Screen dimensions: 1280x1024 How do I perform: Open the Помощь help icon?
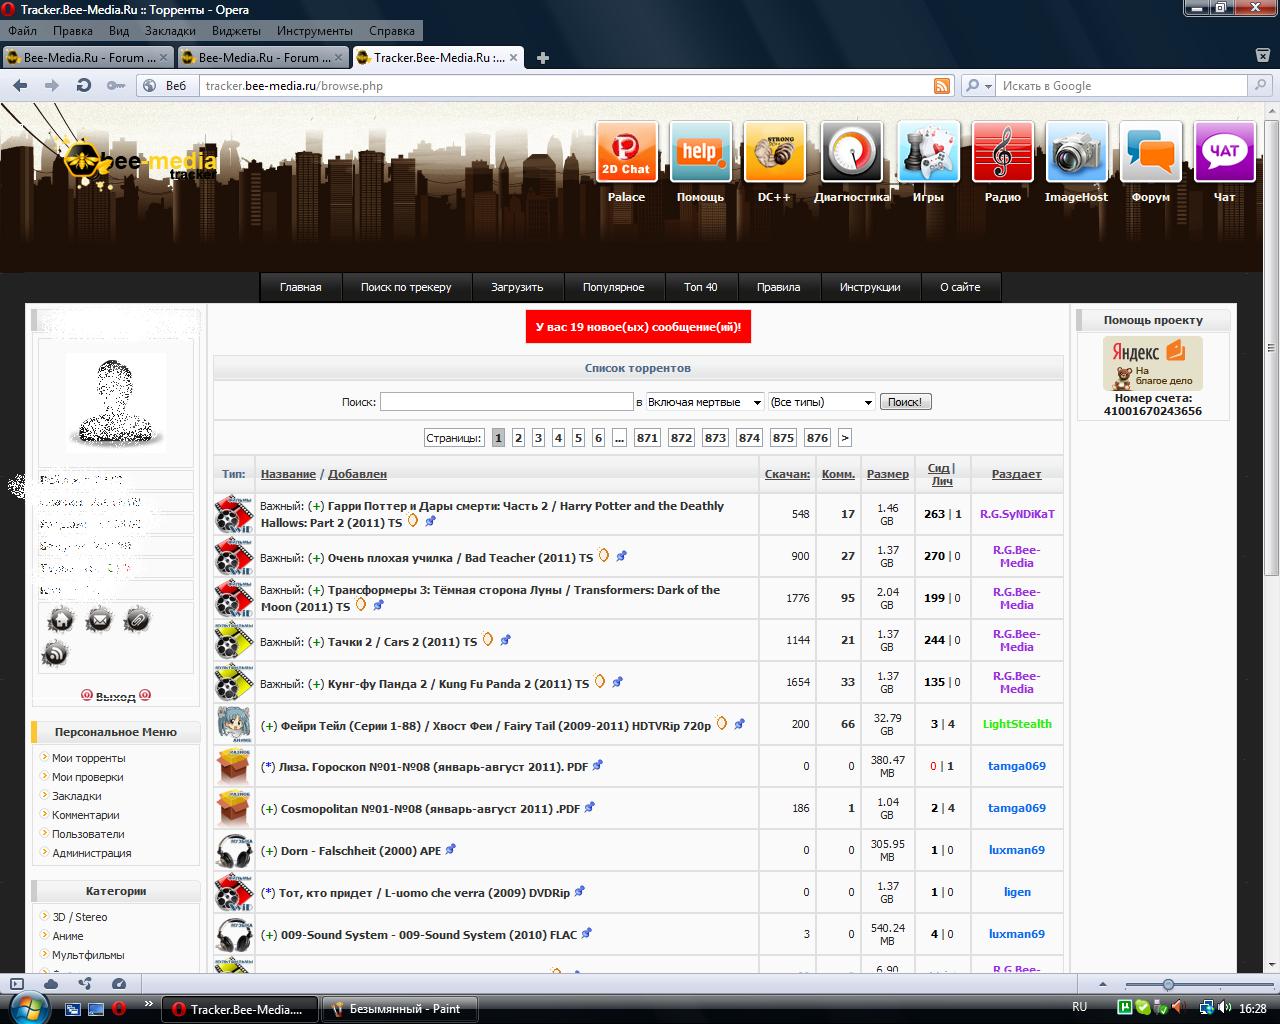click(x=701, y=152)
